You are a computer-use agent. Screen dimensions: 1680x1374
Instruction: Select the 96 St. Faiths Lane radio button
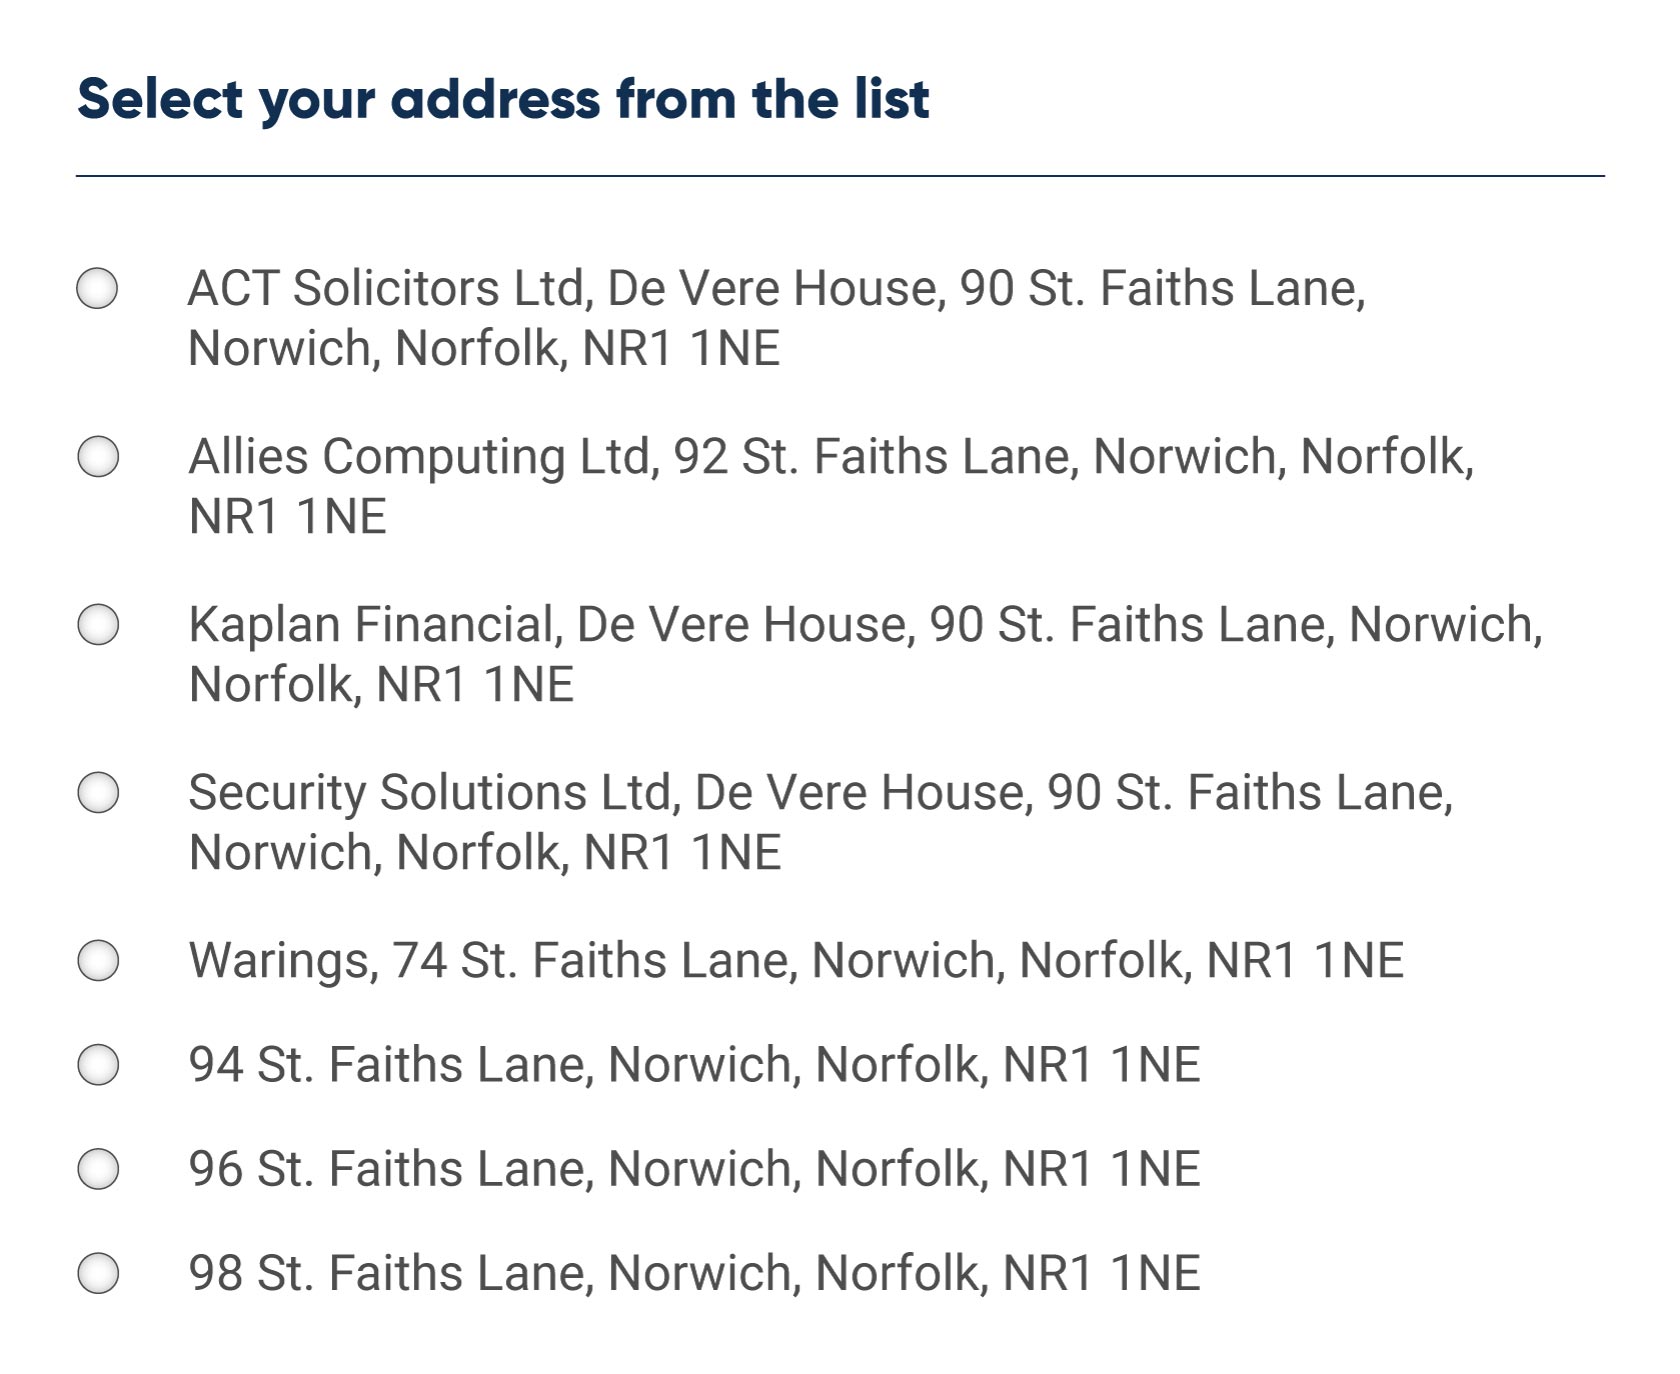point(98,1168)
